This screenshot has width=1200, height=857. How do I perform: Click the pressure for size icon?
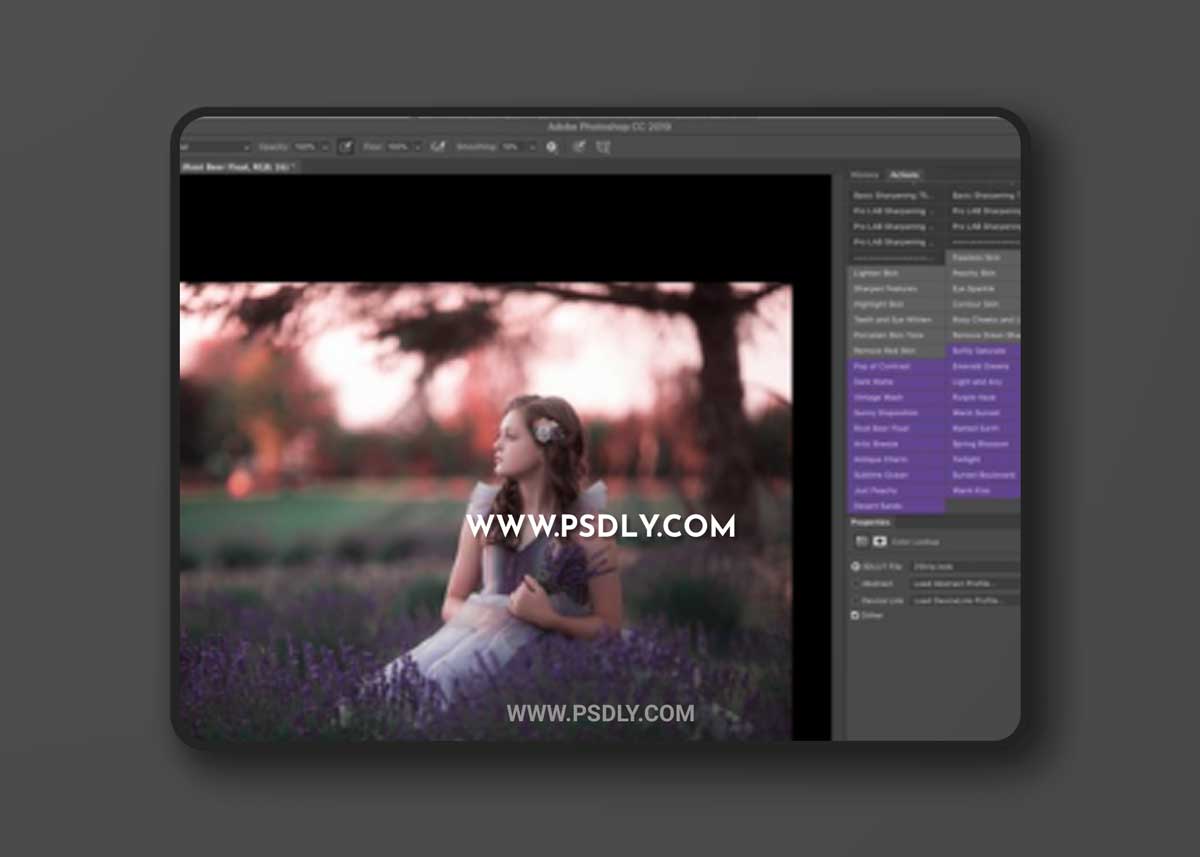(578, 147)
